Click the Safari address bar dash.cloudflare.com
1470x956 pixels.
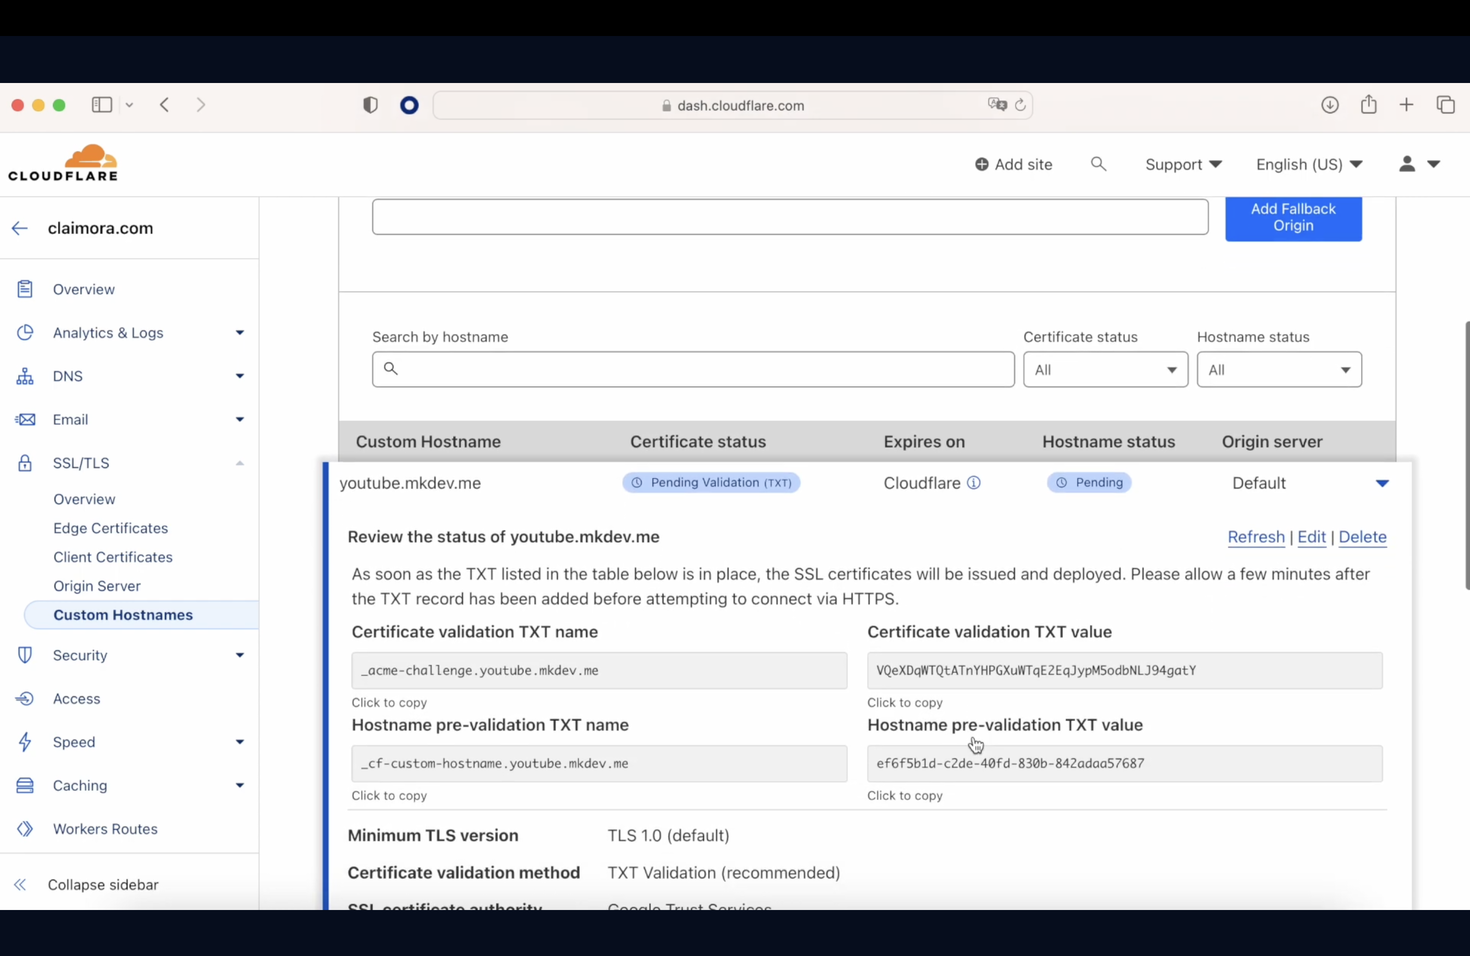(732, 105)
